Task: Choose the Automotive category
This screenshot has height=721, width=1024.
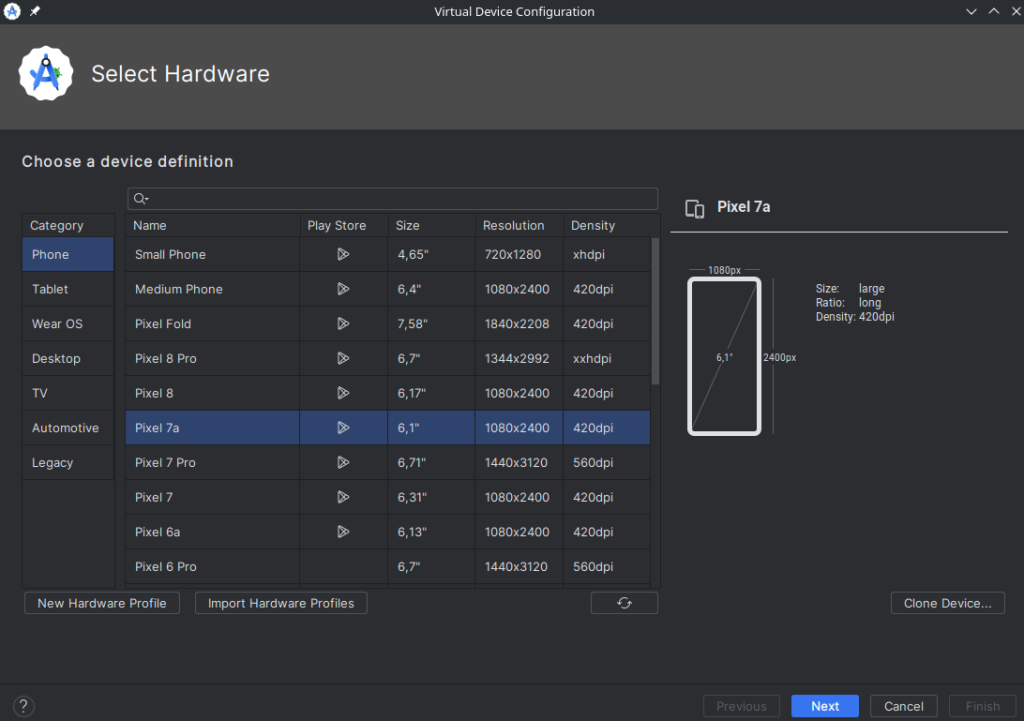Action: [x=65, y=428]
